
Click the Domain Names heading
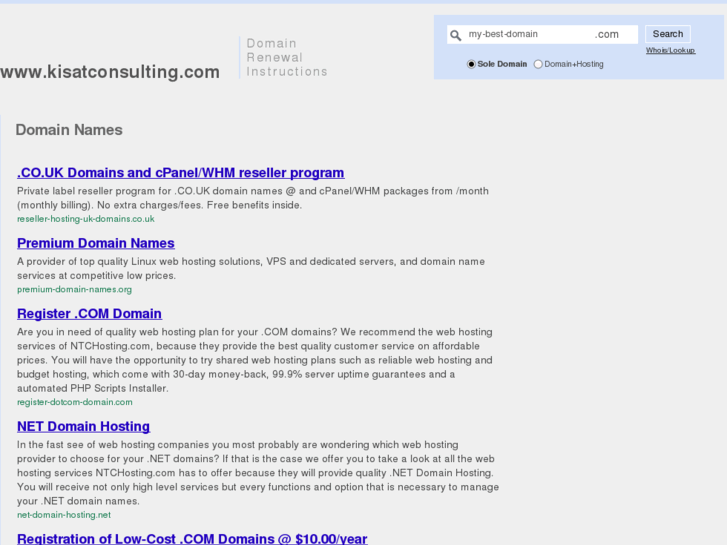(69, 130)
